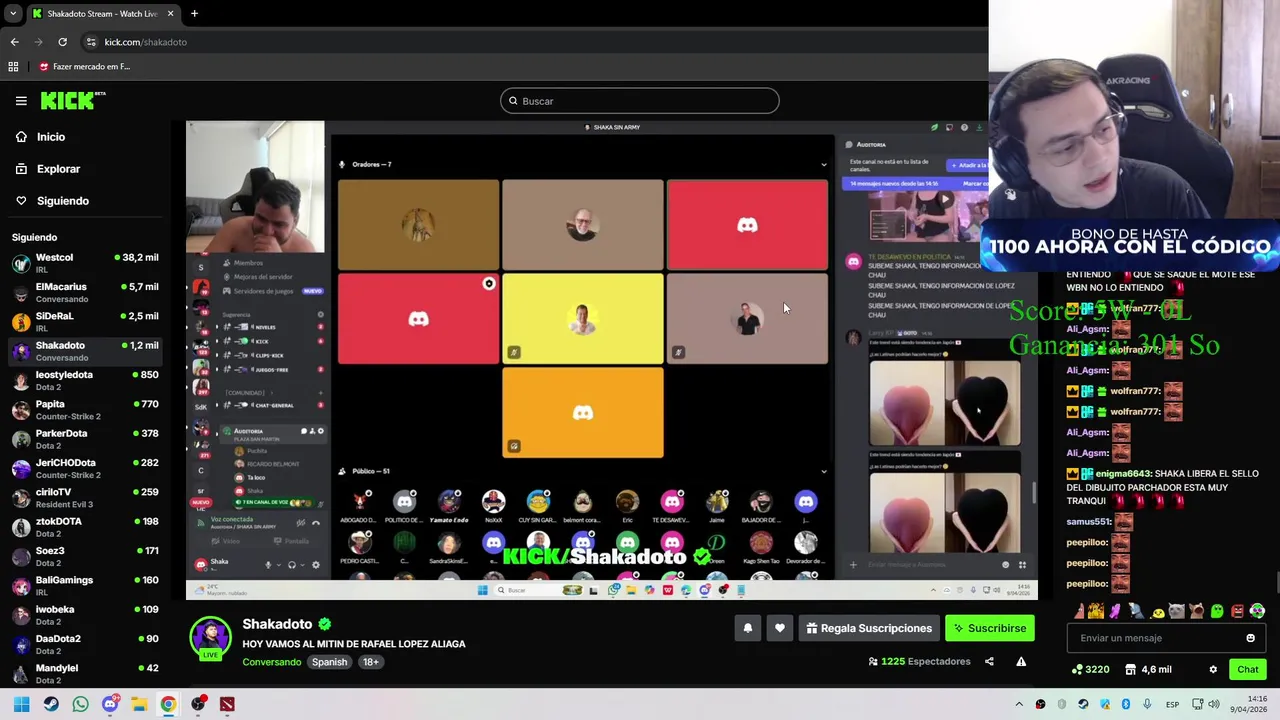The image size is (1280, 720).
Task: Click the stream video player
Action: pos(612,360)
